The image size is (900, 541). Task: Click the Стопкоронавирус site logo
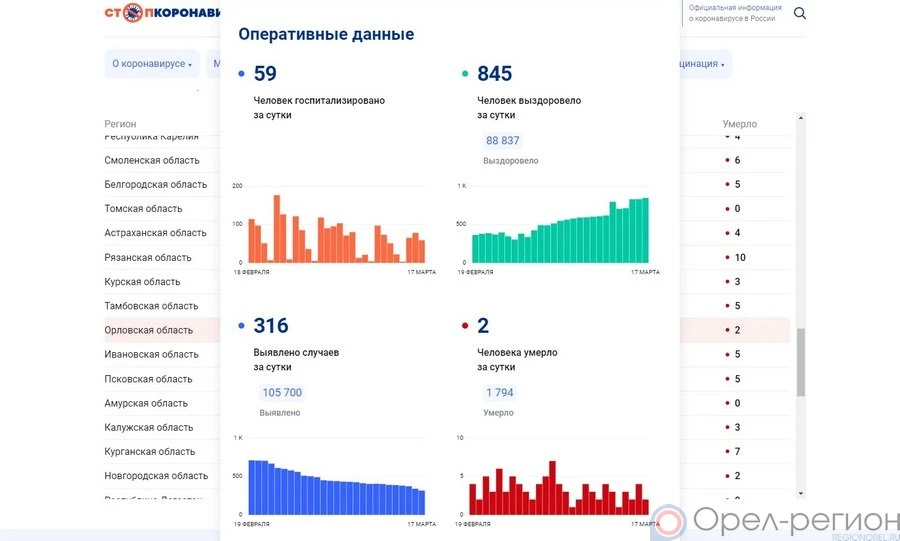pyautogui.click(x=162, y=13)
